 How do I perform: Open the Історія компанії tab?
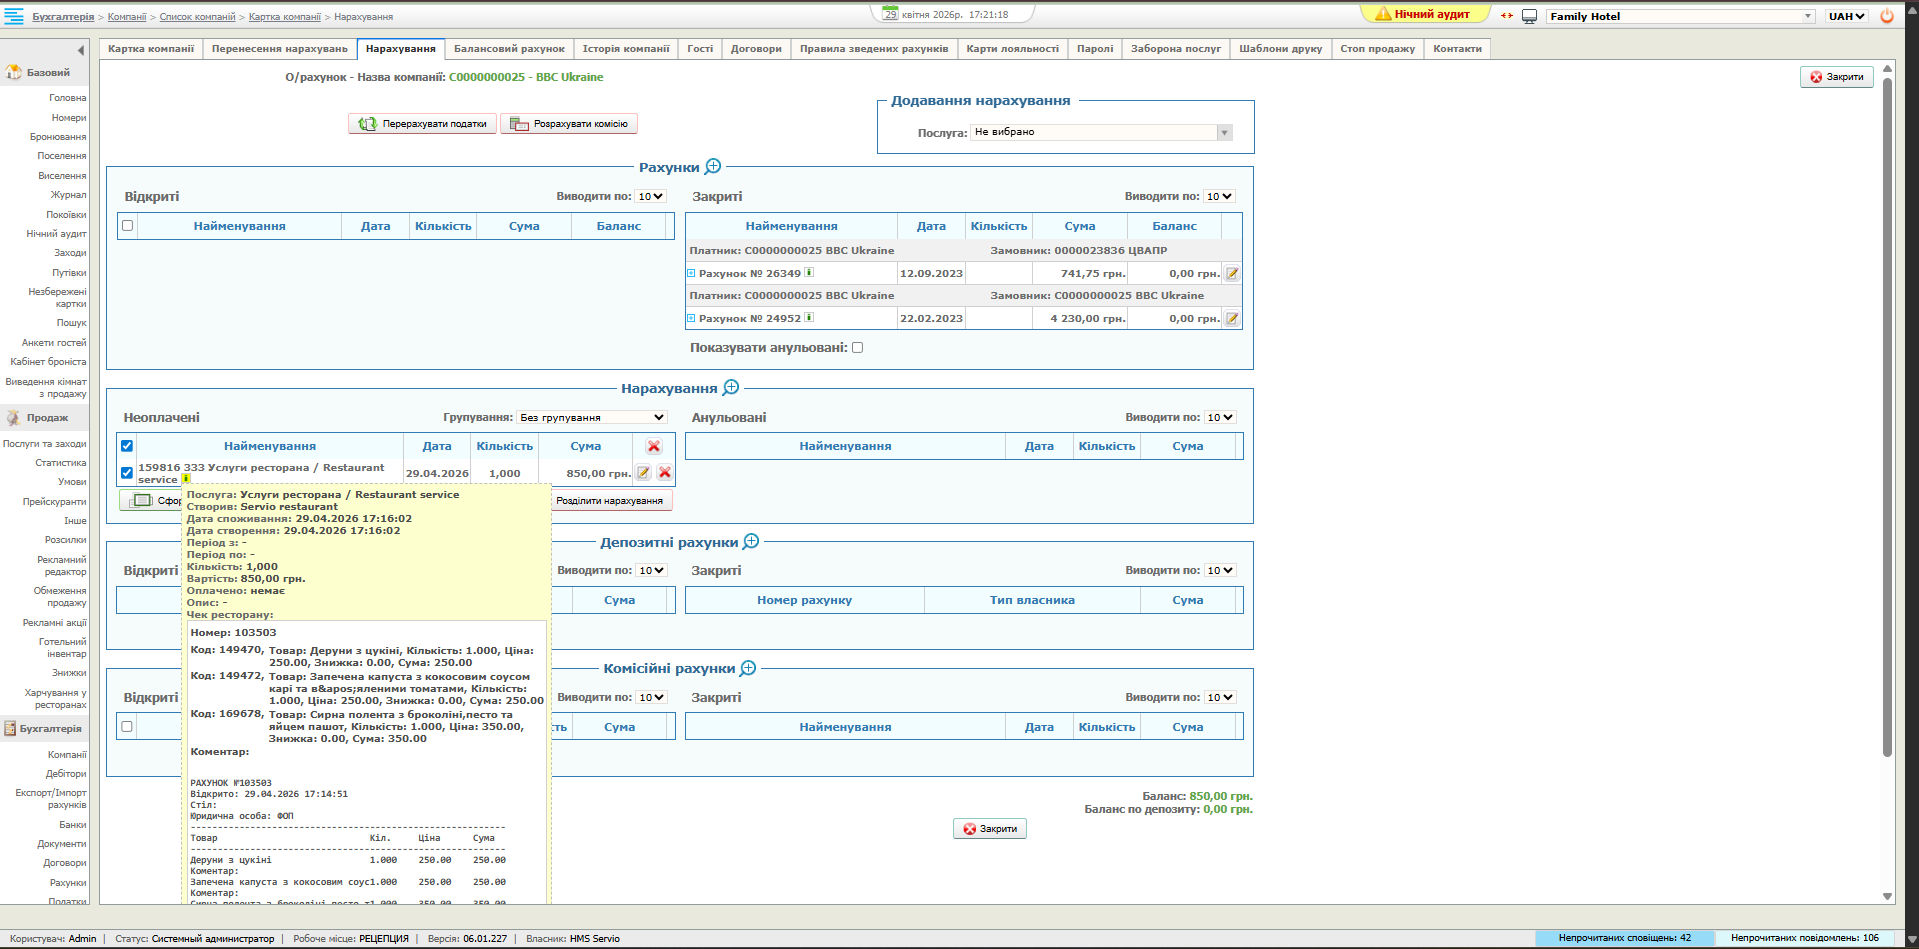[x=626, y=48]
